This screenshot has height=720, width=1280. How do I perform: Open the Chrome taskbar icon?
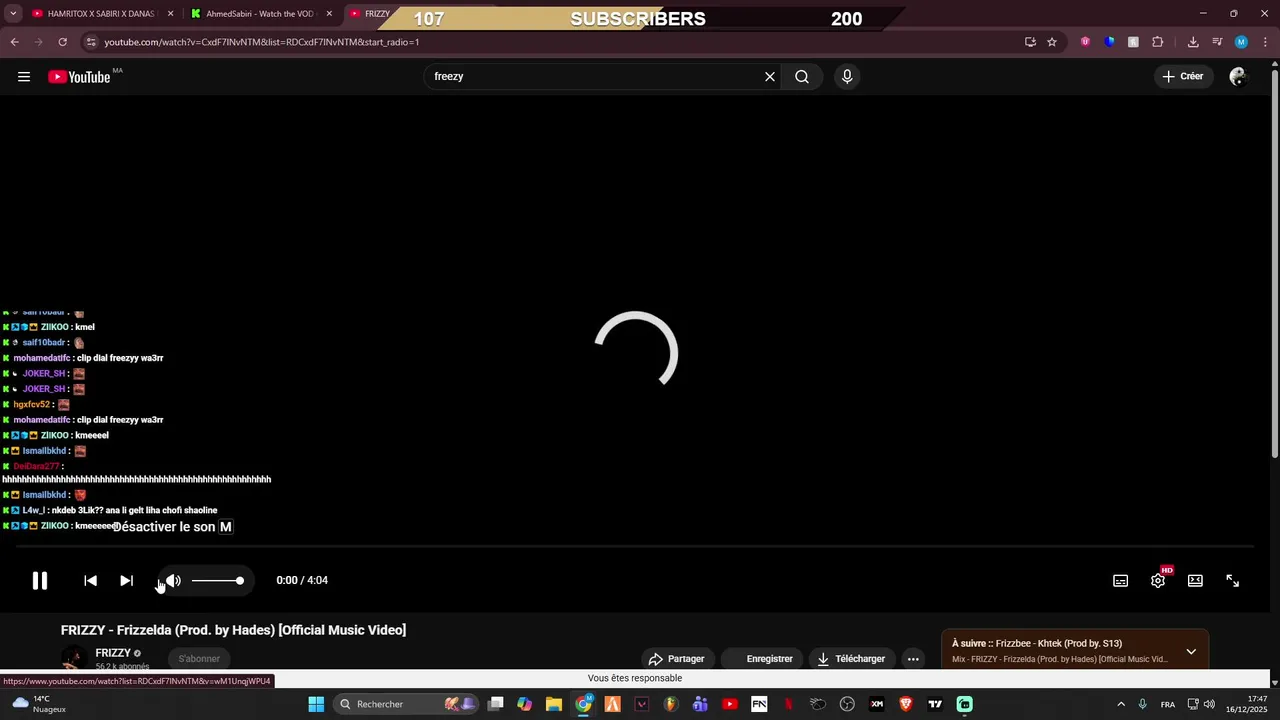584,704
